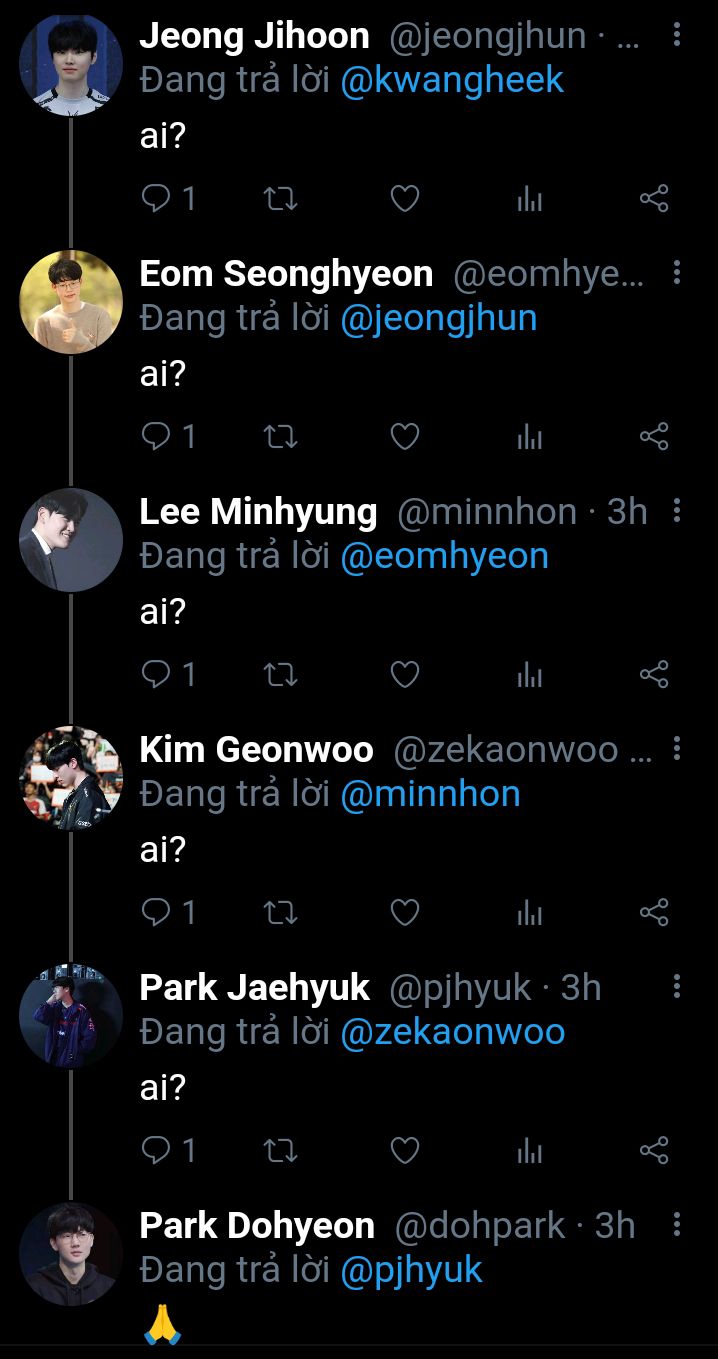The height and width of the screenshot is (1359, 718).
Task: Open Park Dohyeon's profile by name
Action: [x=257, y=1226]
